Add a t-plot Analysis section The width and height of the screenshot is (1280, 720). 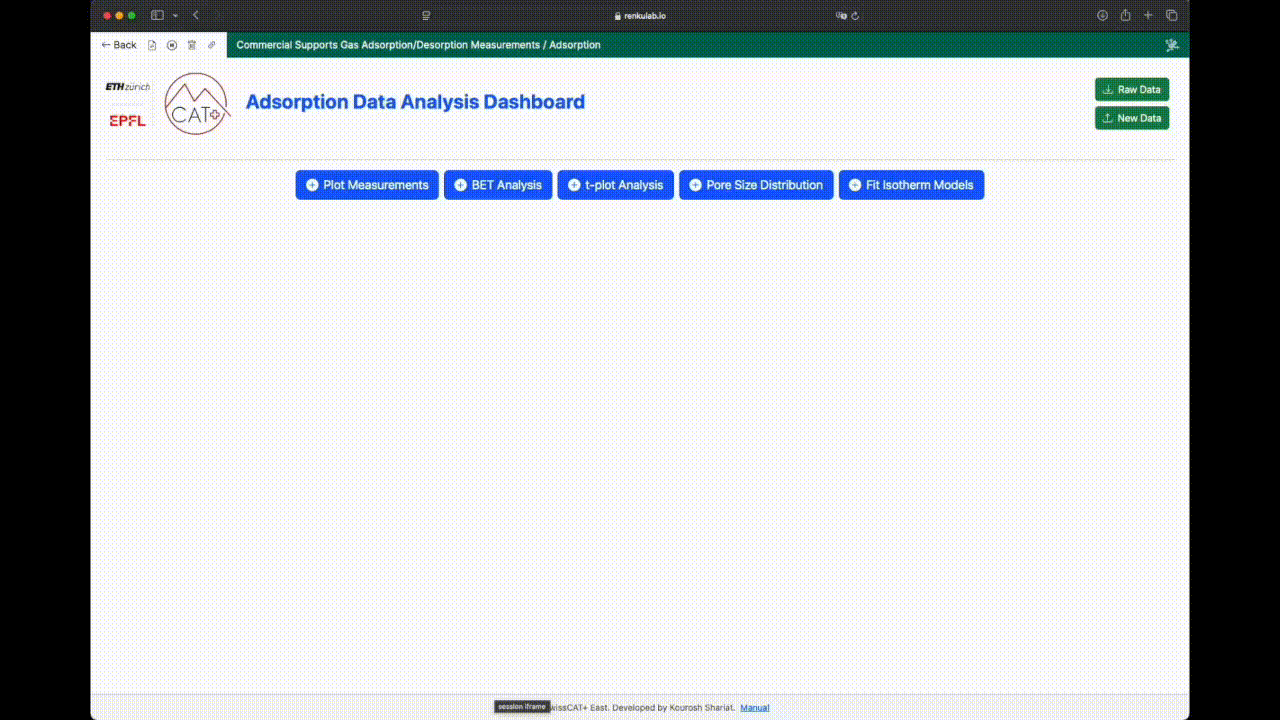pyautogui.click(x=615, y=185)
